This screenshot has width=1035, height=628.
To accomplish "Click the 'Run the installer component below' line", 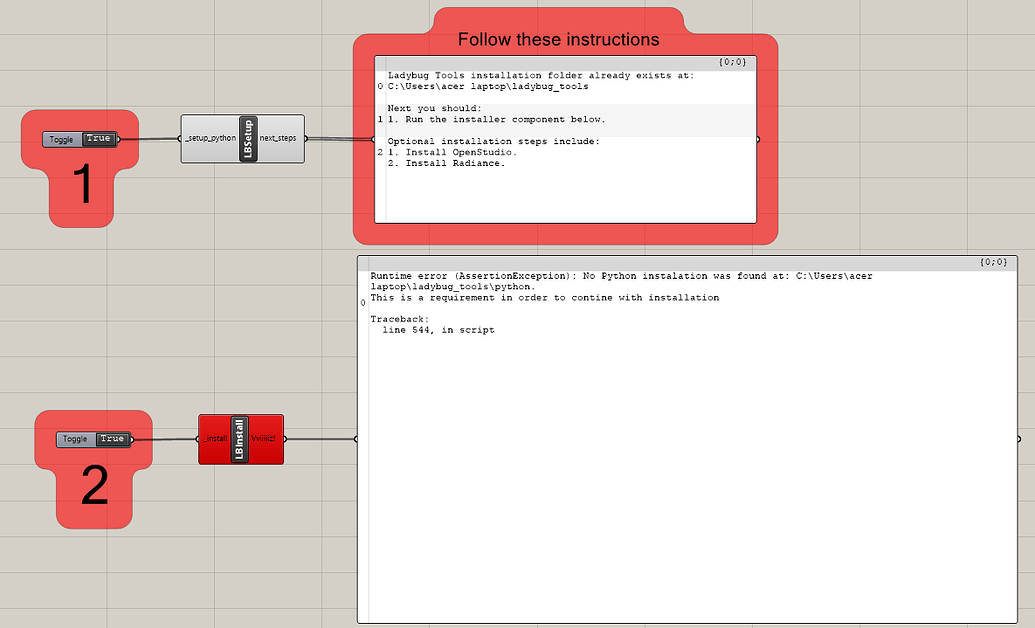I will coord(496,120).
